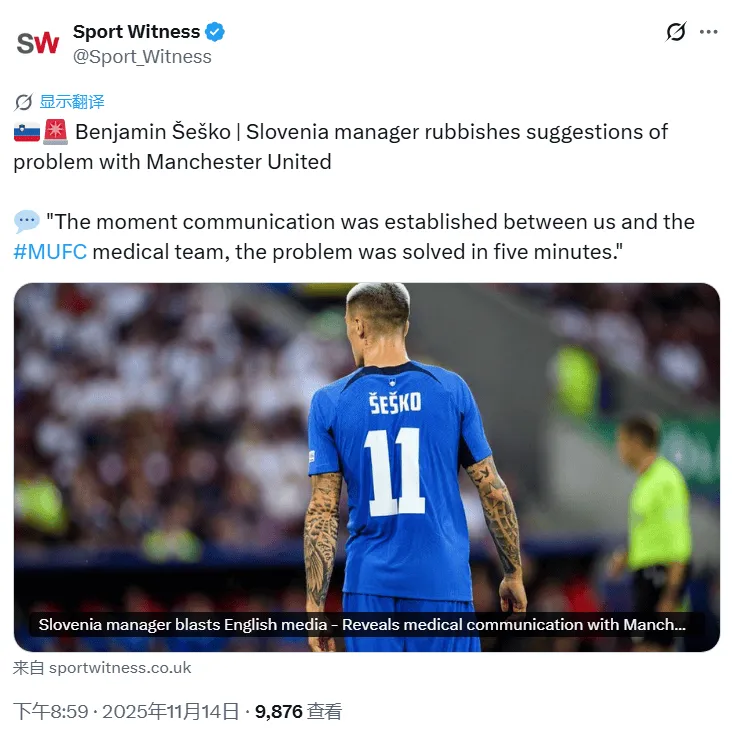Click the 2025年11月14日 date text
This screenshot has height=730, width=732.
(x=170, y=712)
